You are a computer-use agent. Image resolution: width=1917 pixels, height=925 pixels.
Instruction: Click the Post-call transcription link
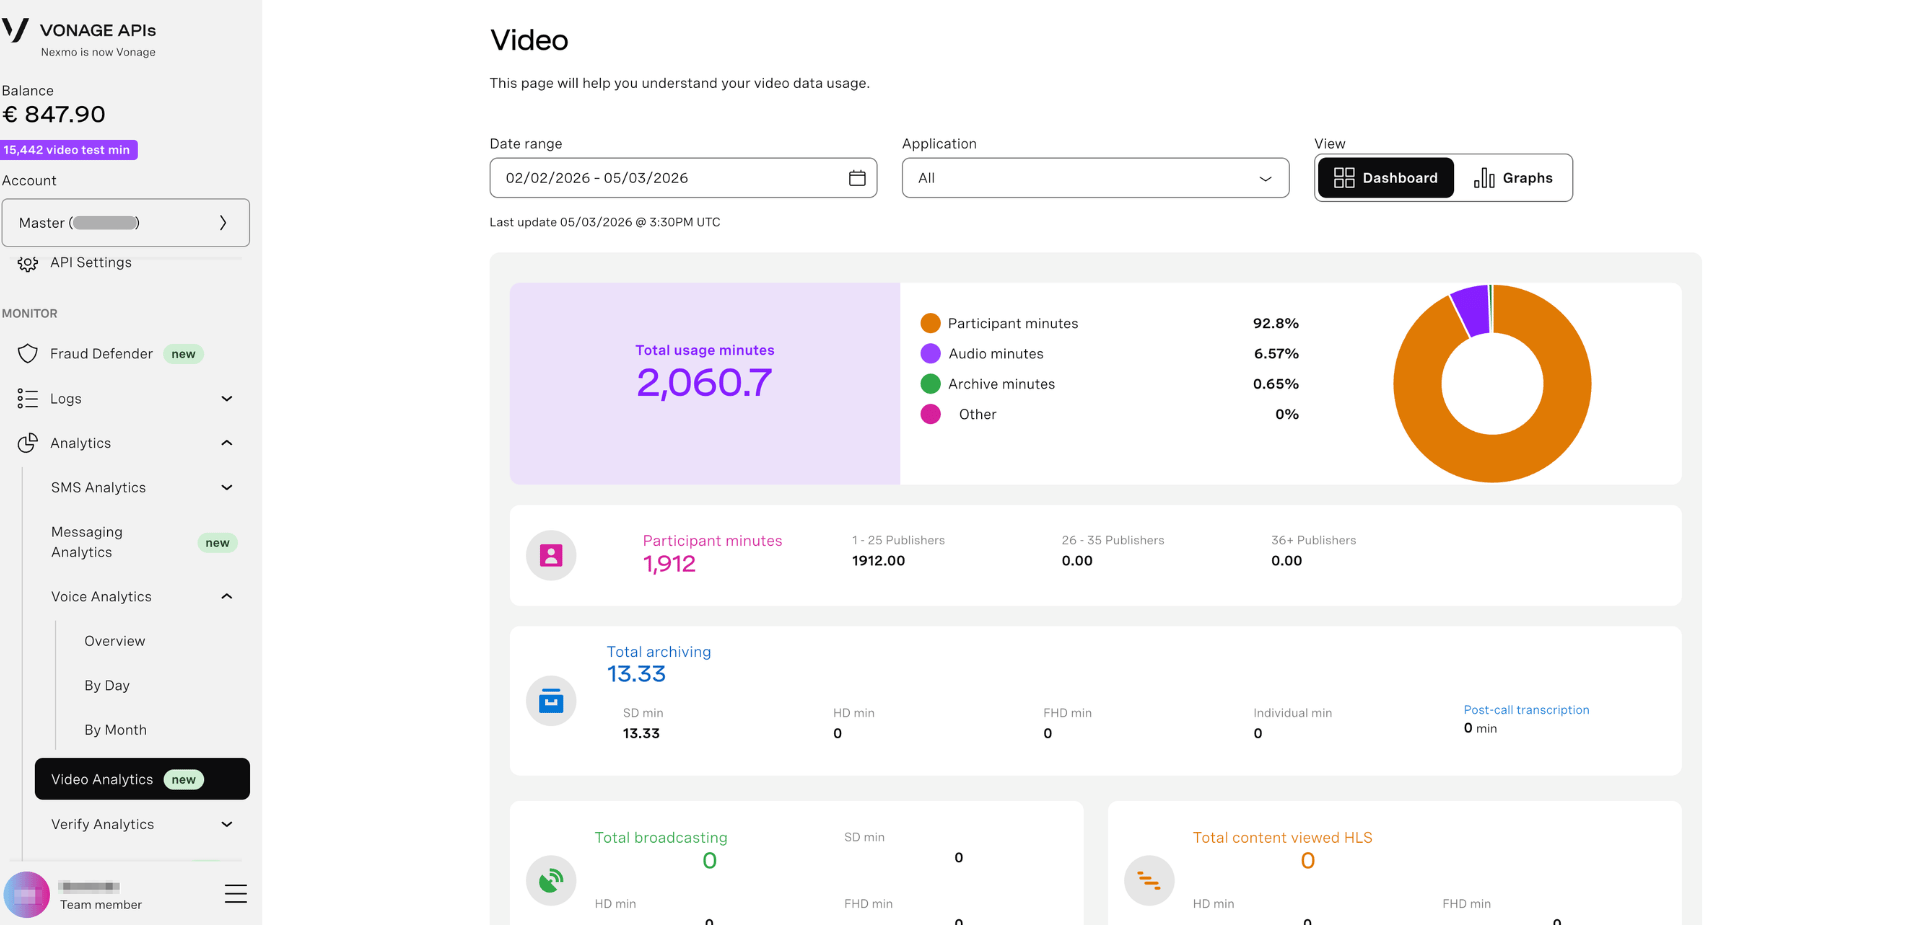pos(1526,710)
